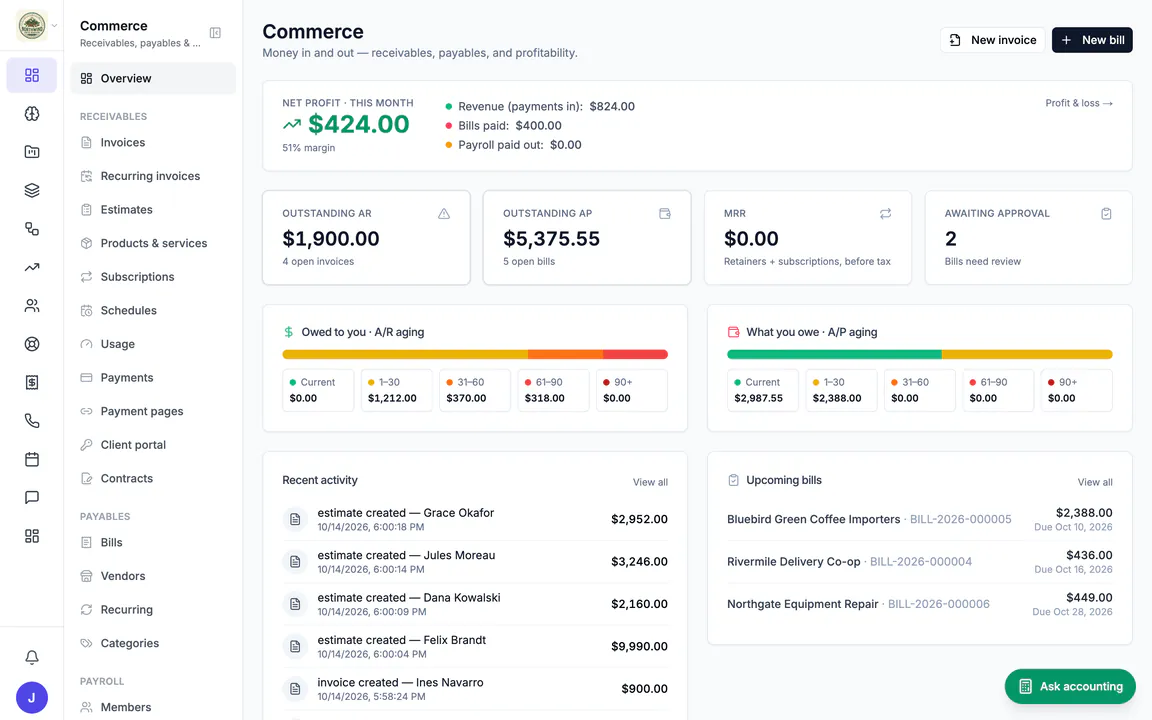Open Schedules in the sidebar
Screen dimensions: 1152x720
(153, 311)
